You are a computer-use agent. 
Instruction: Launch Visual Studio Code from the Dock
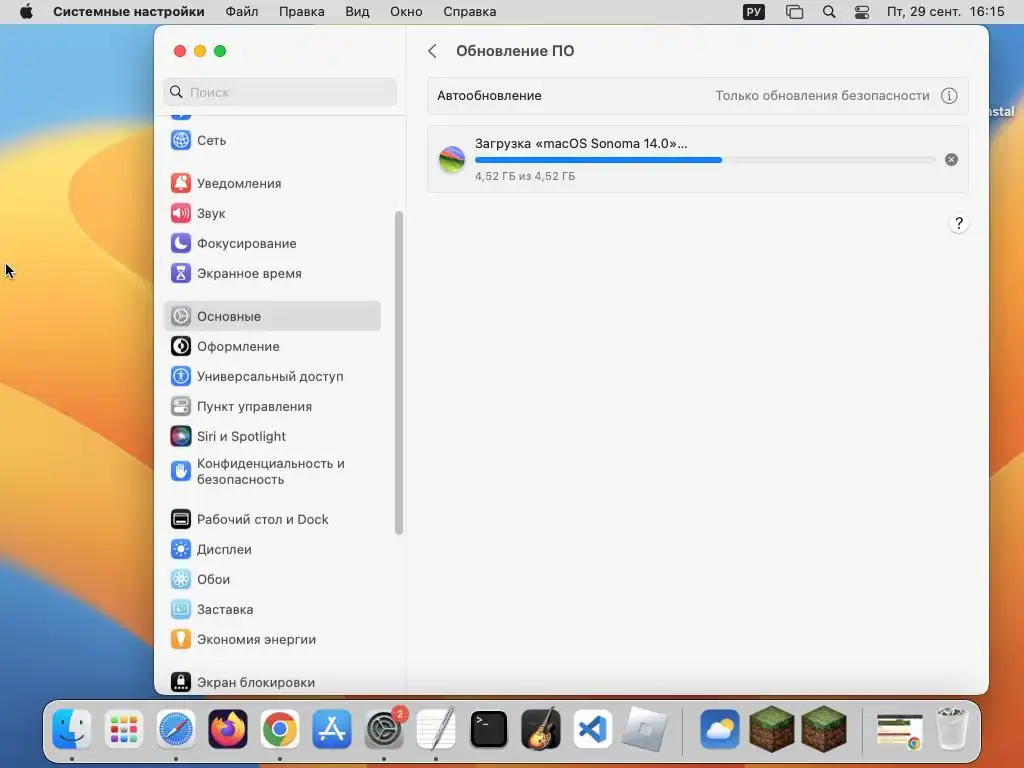pyautogui.click(x=592, y=729)
